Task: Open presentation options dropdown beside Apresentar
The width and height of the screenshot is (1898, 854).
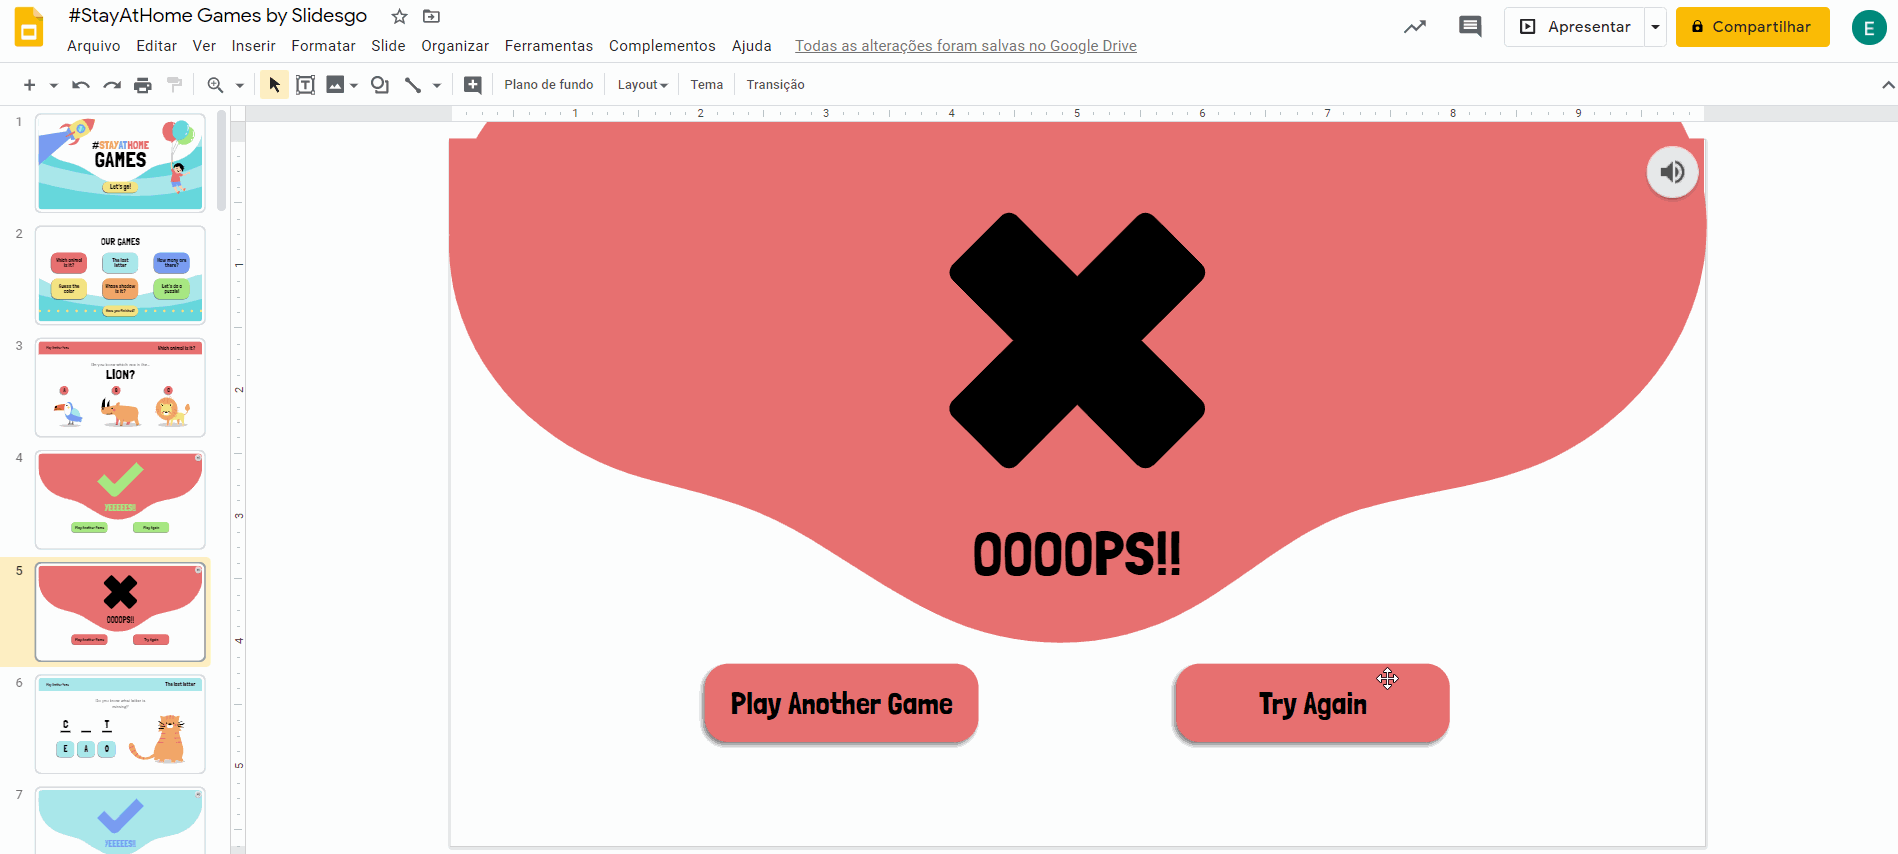Action: pos(1655,27)
